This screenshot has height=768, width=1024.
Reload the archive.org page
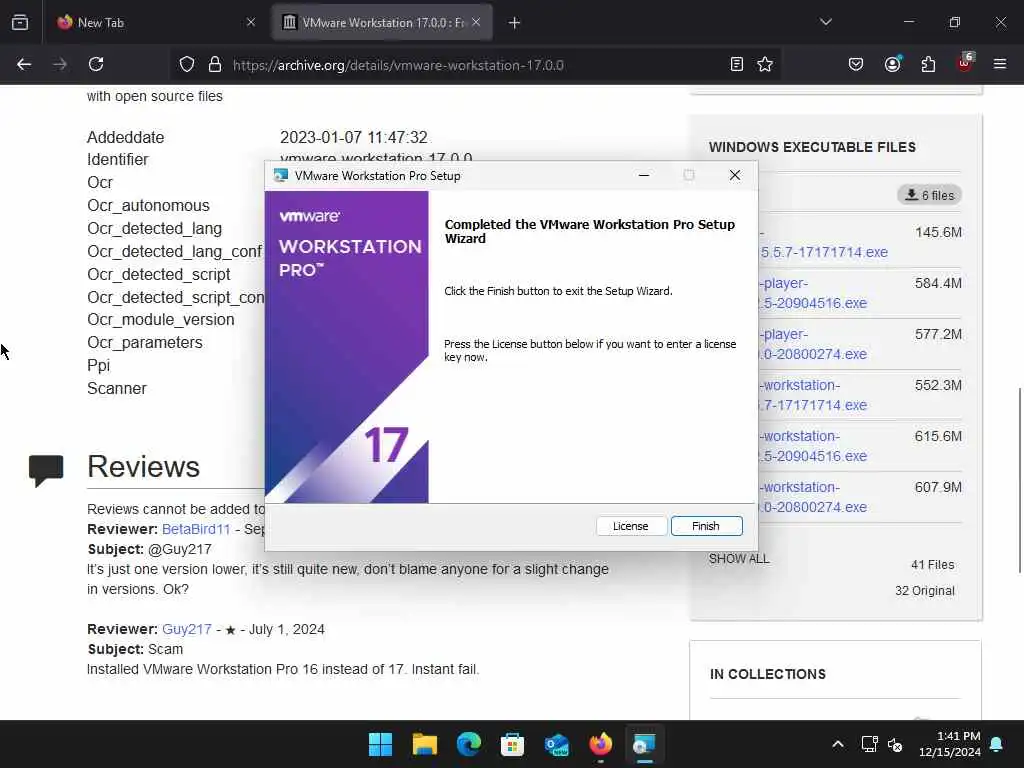[x=96, y=64]
